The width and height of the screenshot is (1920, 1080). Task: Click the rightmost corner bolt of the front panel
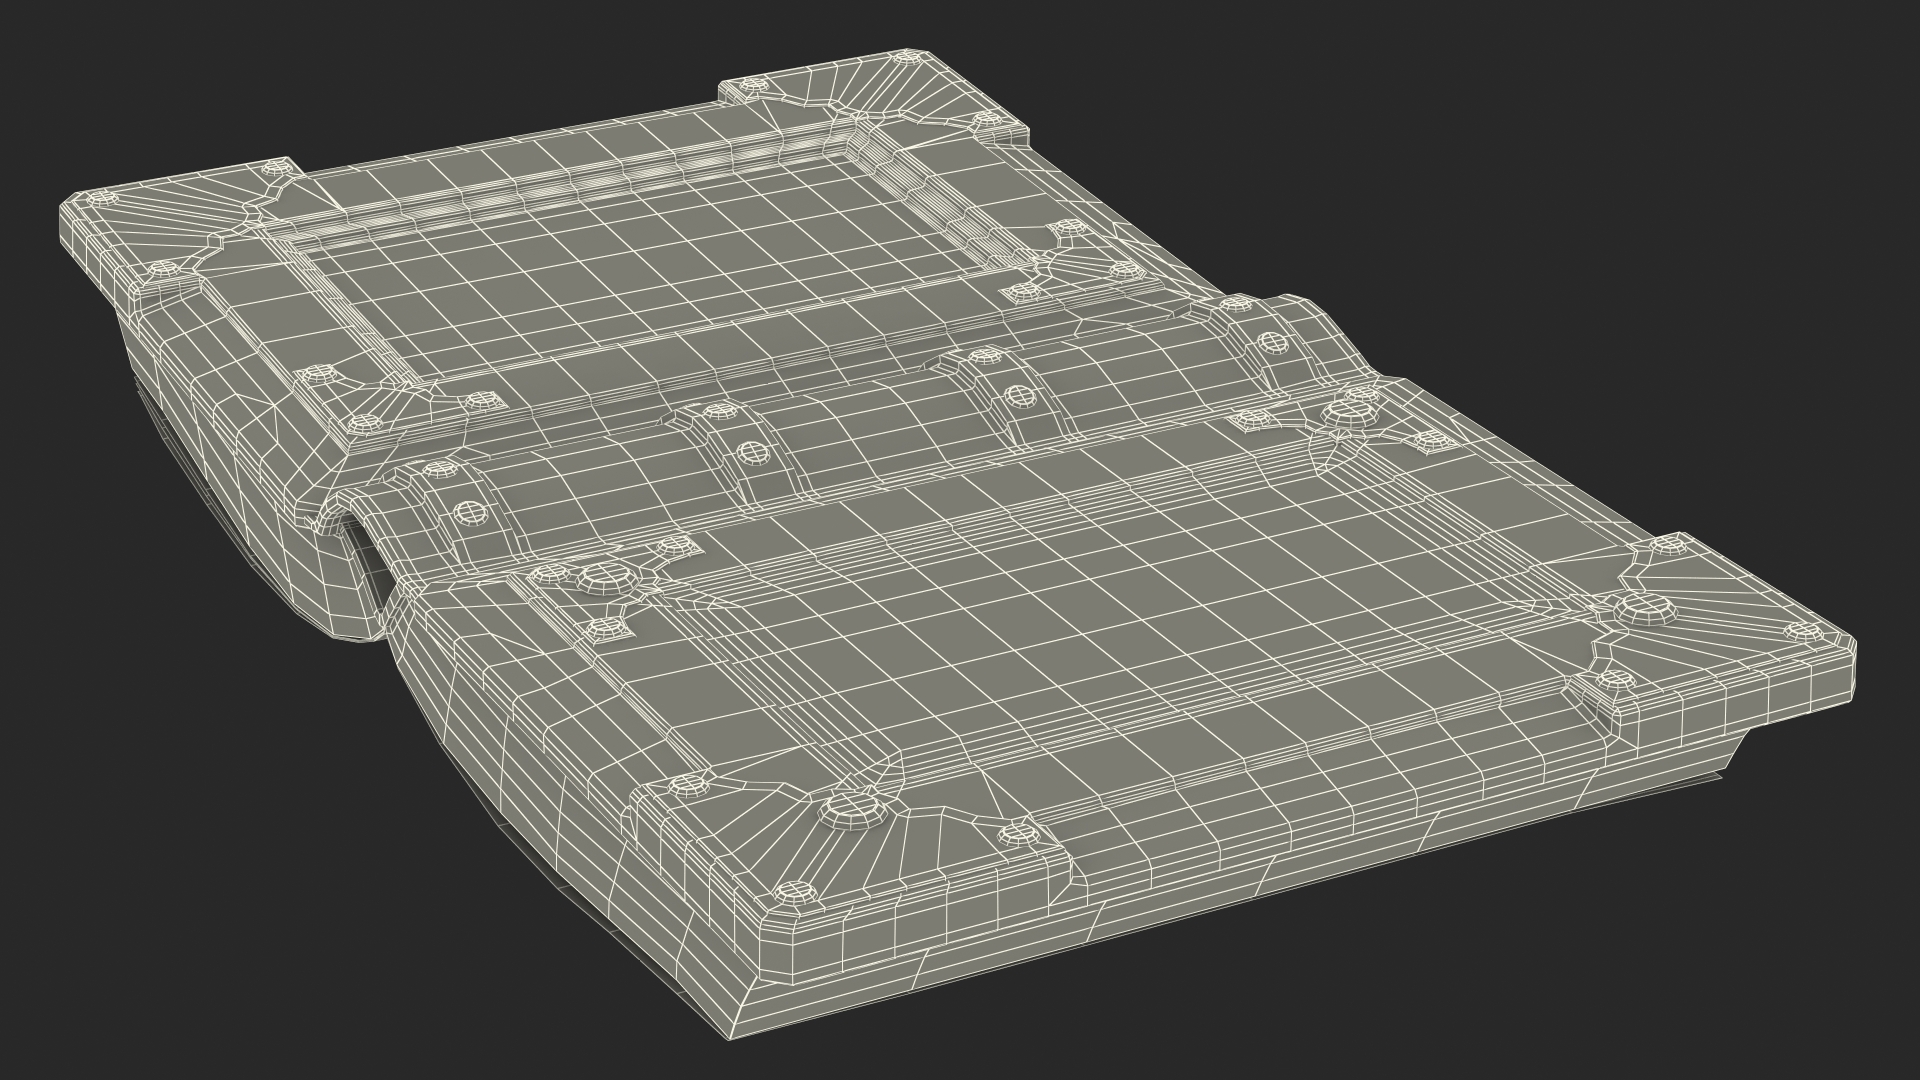click(x=1802, y=632)
